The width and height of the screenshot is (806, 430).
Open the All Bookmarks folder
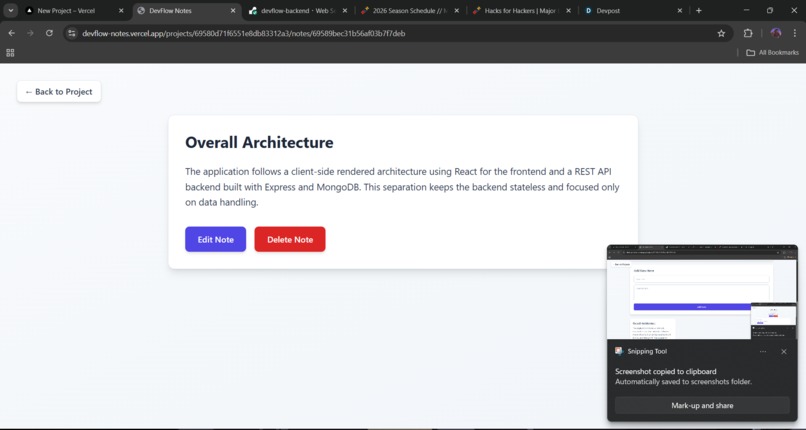(773, 52)
